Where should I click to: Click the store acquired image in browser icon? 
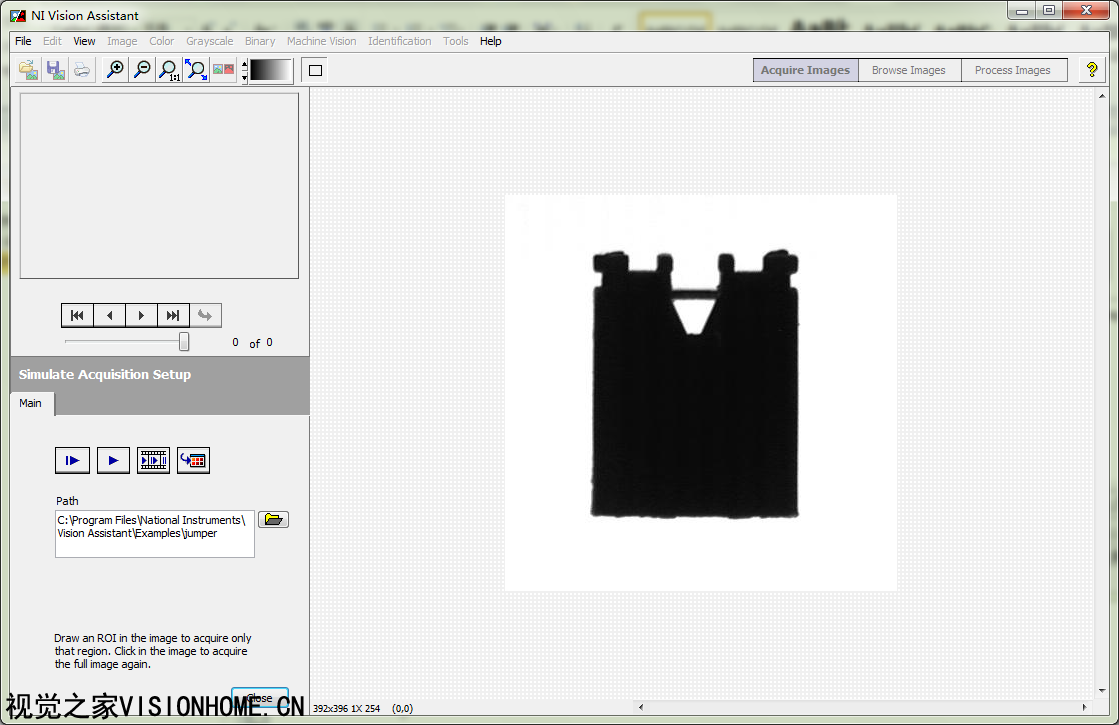coord(193,460)
